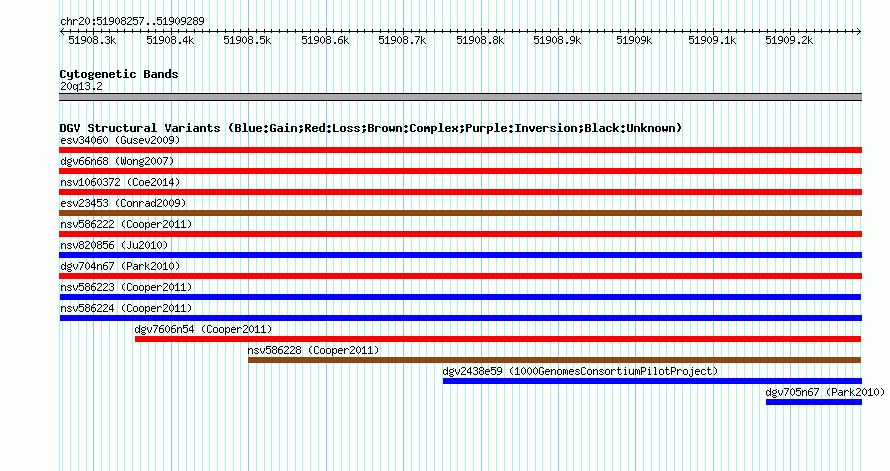890x471 pixels.
Task: Select the blue dgv2438e59 gain bar
Action: click(652, 381)
